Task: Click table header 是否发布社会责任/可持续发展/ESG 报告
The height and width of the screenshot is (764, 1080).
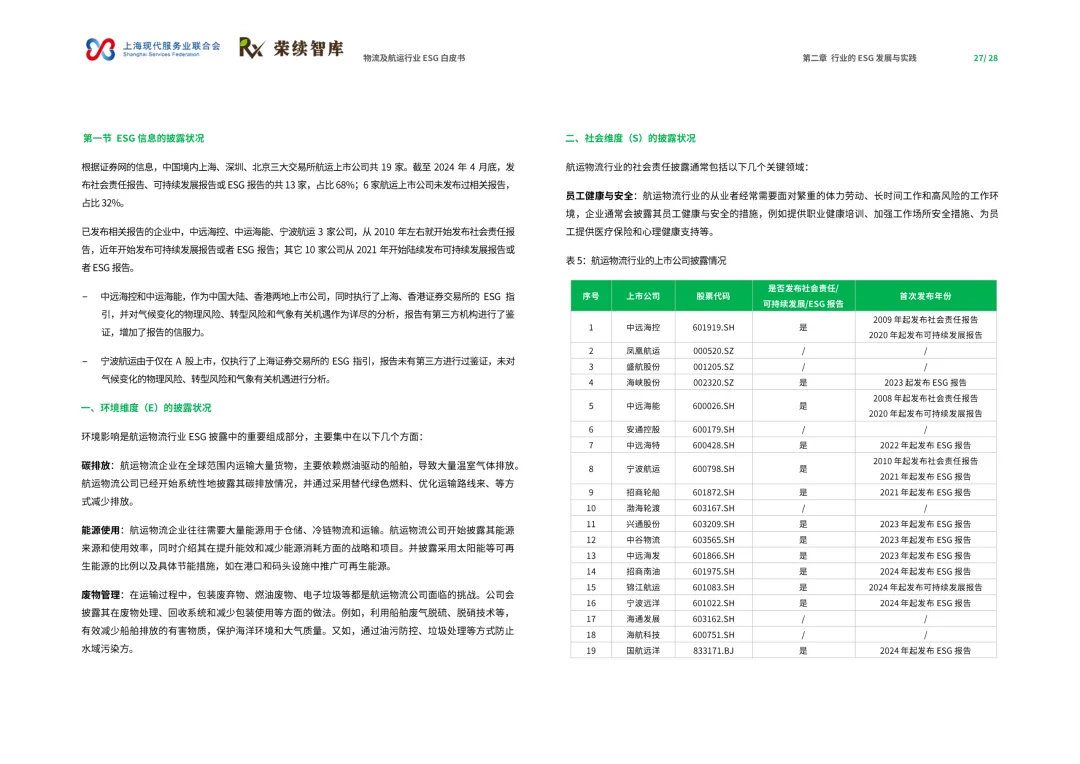Action: coord(803,296)
